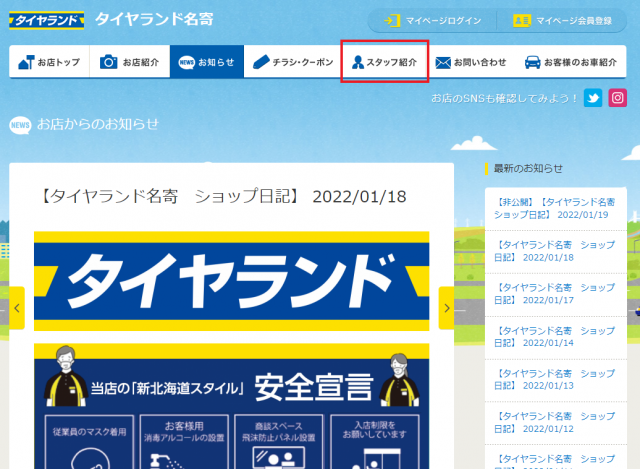The width and height of the screenshot is (640, 469).
Task: Open the 2022/01/17 shop diary link
Action: pyautogui.click(x=555, y=293)
